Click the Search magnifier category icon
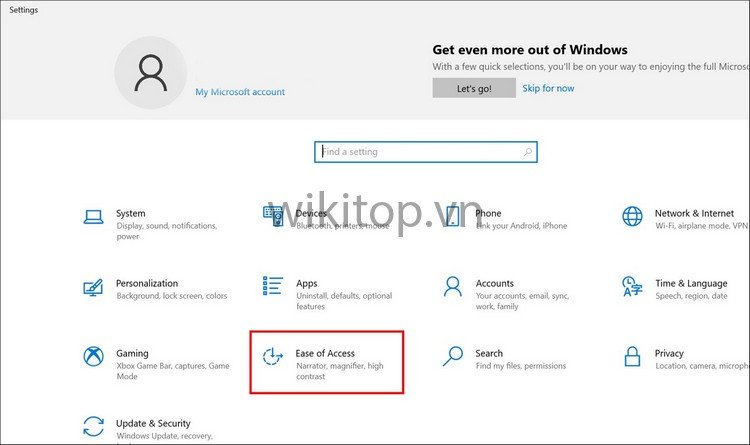This screenshot has width=750, height=445. [453, 357]
